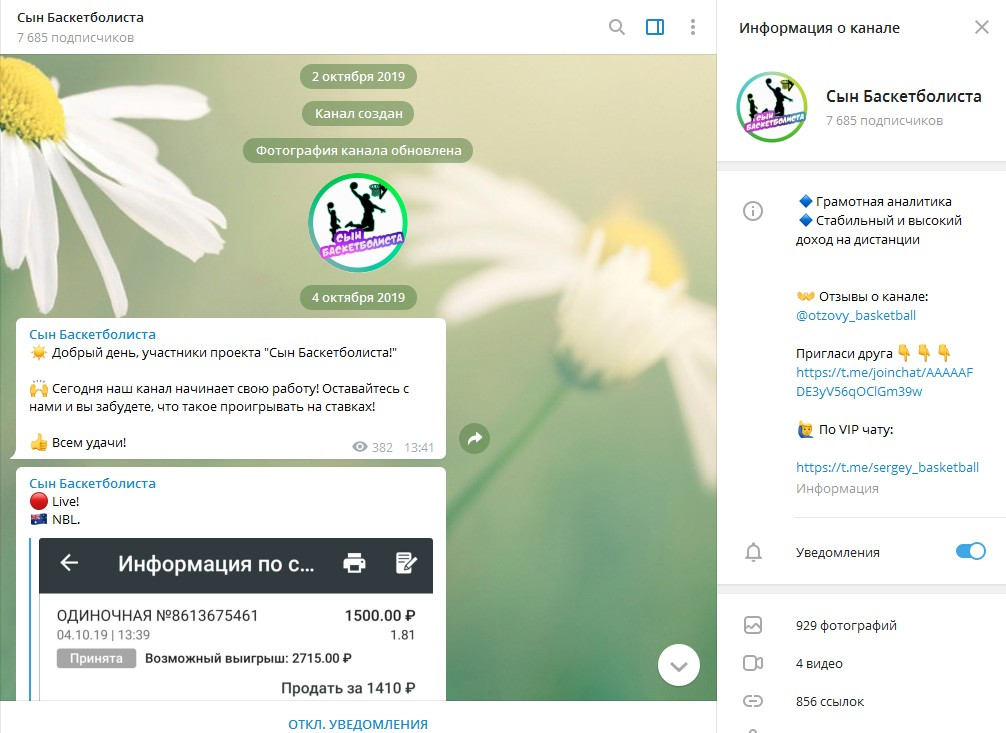Click the 4 октября 2019 date badge
This screenshot has width=1006, height=733.
(358, 297)
